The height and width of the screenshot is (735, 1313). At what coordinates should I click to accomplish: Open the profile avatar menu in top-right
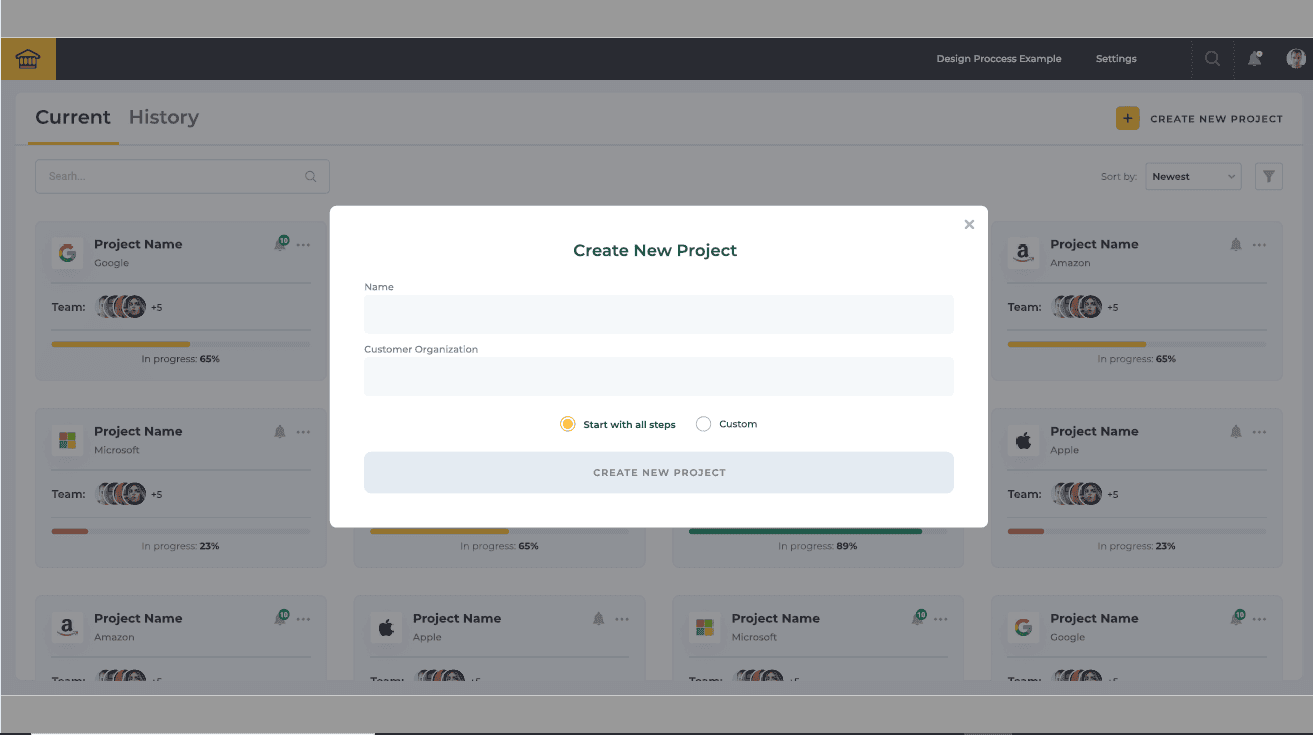(1295, 58)
